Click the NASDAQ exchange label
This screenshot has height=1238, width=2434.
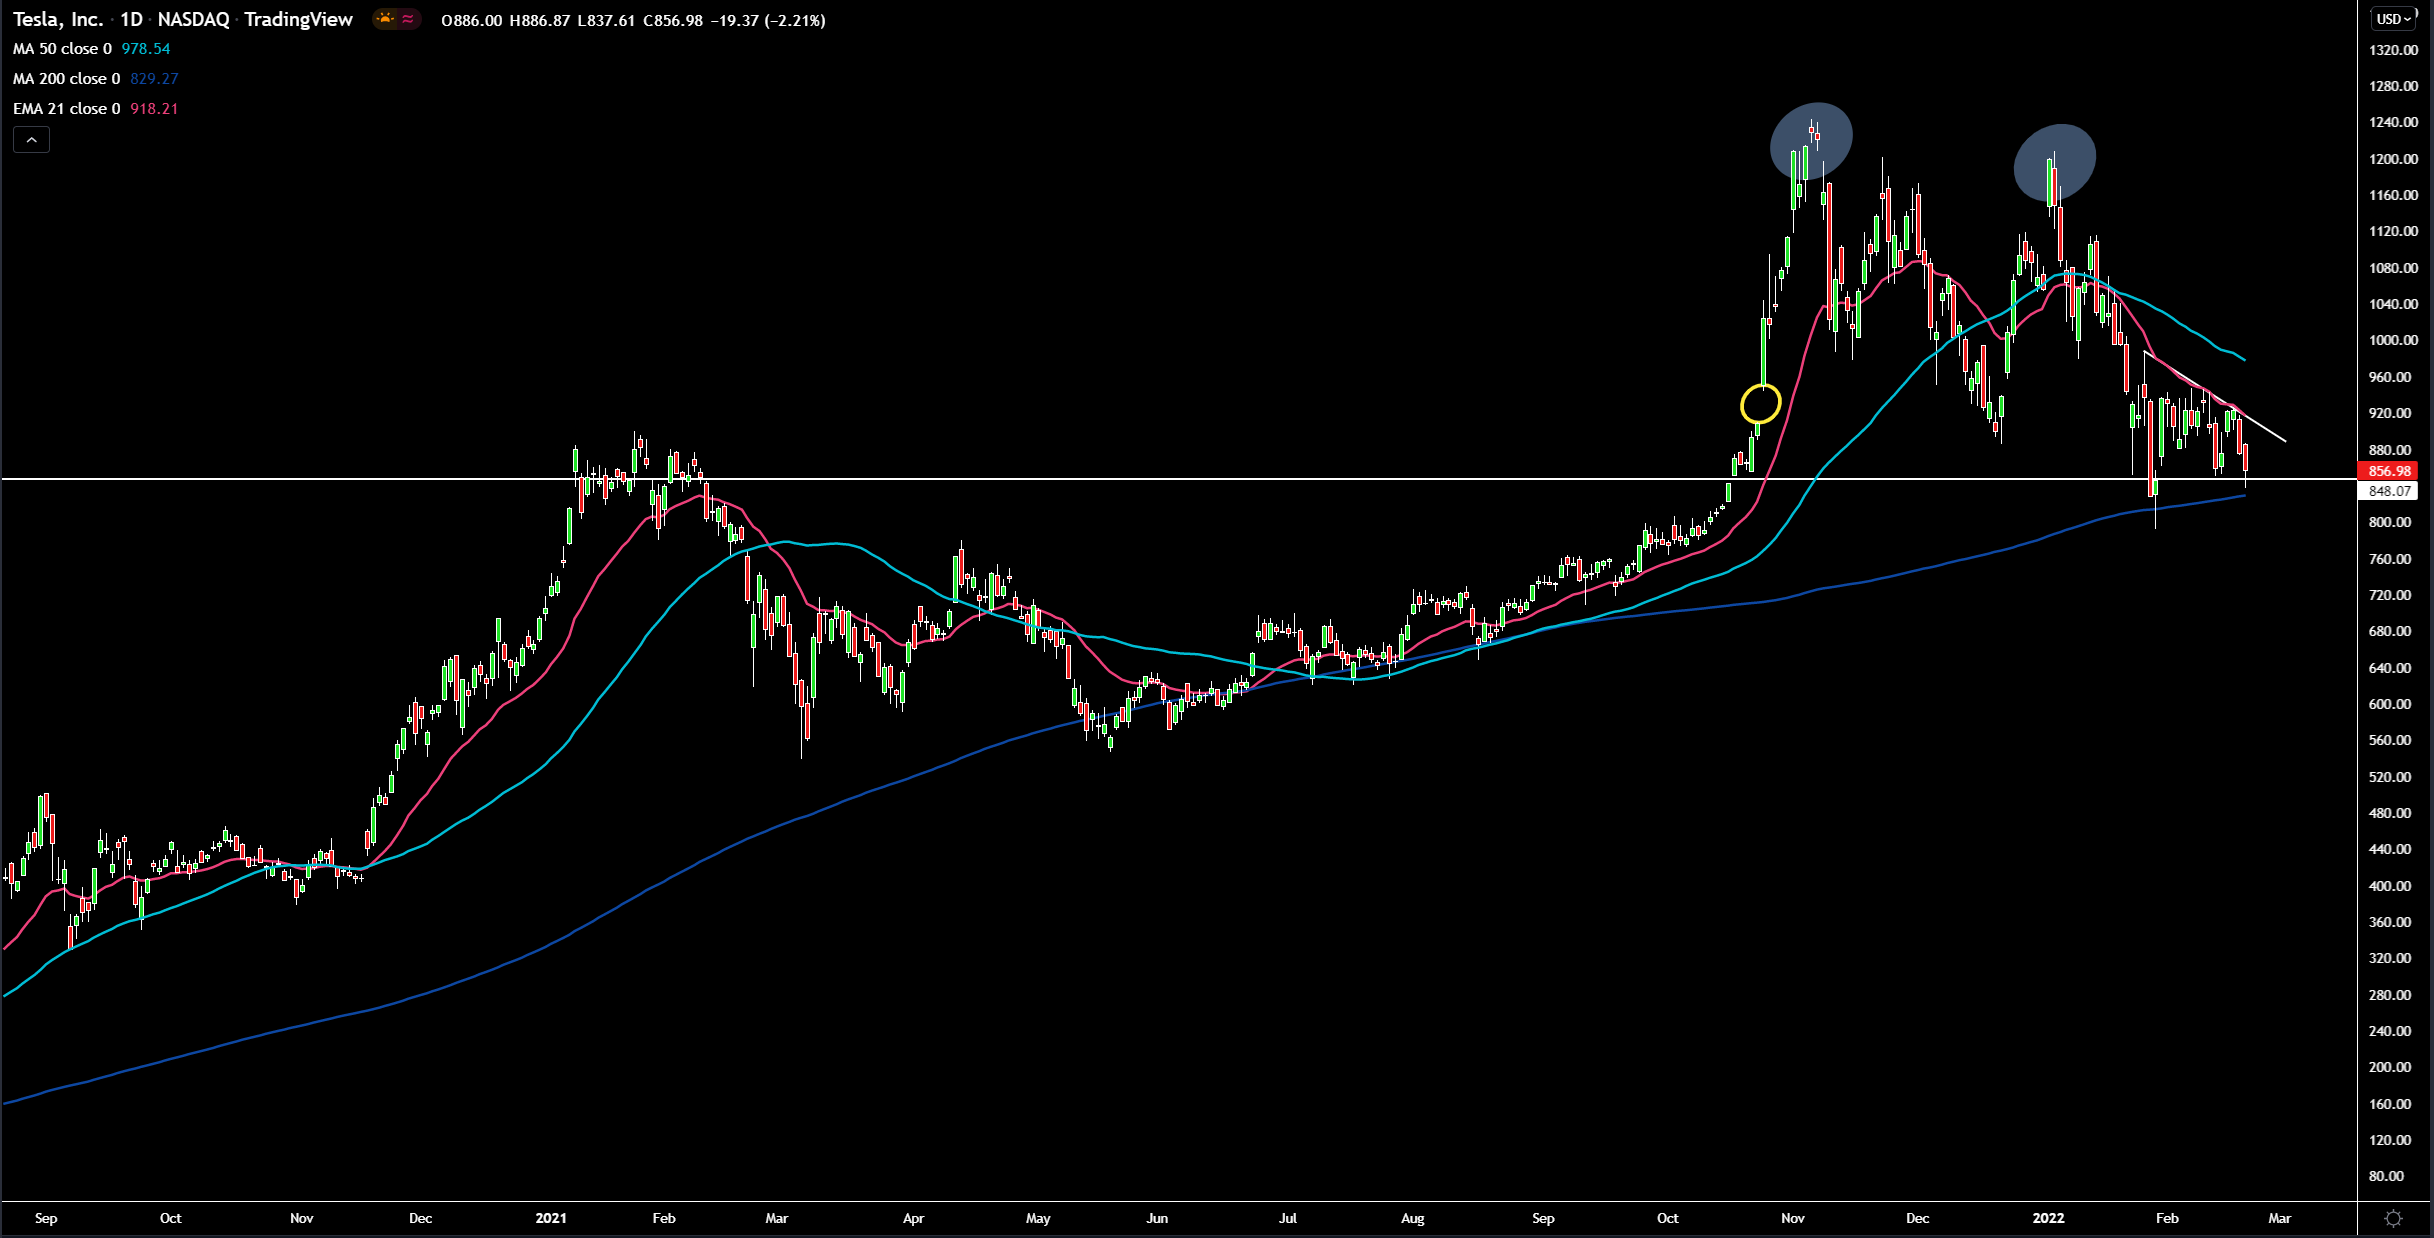coord(193,19)
